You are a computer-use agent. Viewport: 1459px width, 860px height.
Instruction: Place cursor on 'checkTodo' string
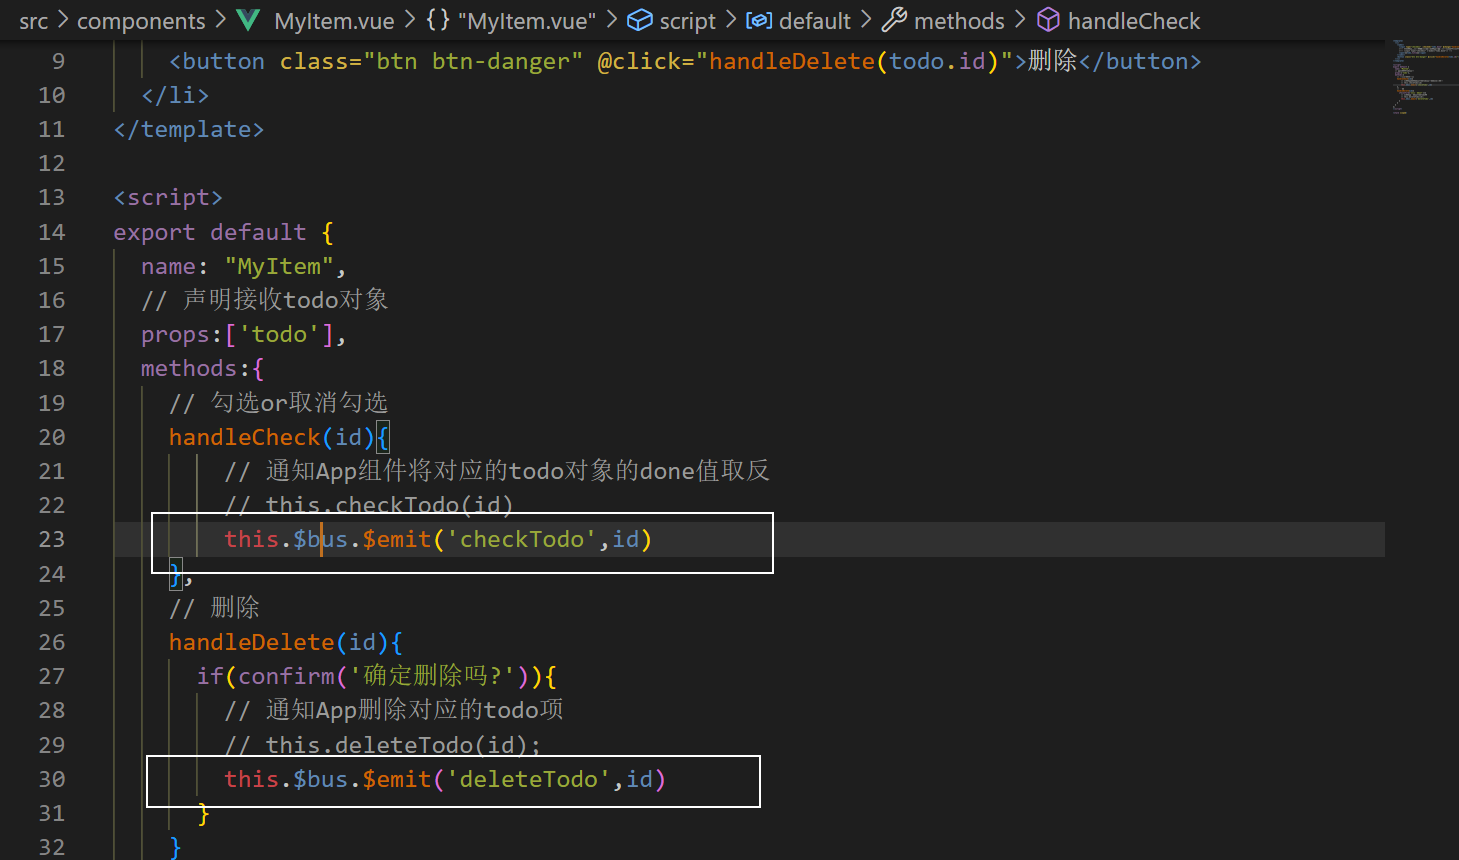pyautogui.click(x=522, y=539)
